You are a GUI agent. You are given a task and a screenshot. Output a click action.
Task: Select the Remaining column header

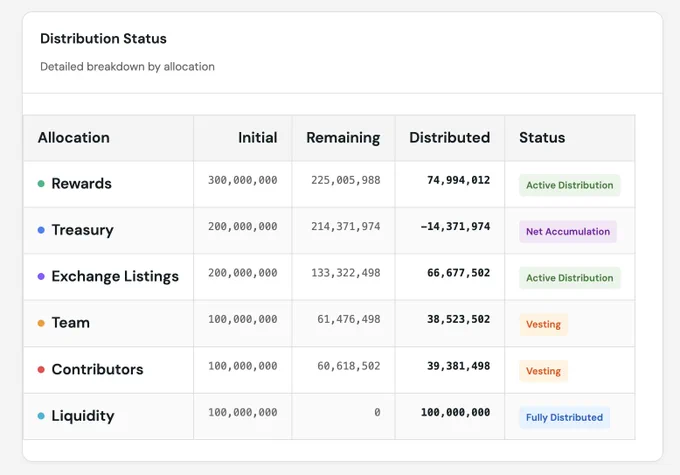[x=343, y=138]
